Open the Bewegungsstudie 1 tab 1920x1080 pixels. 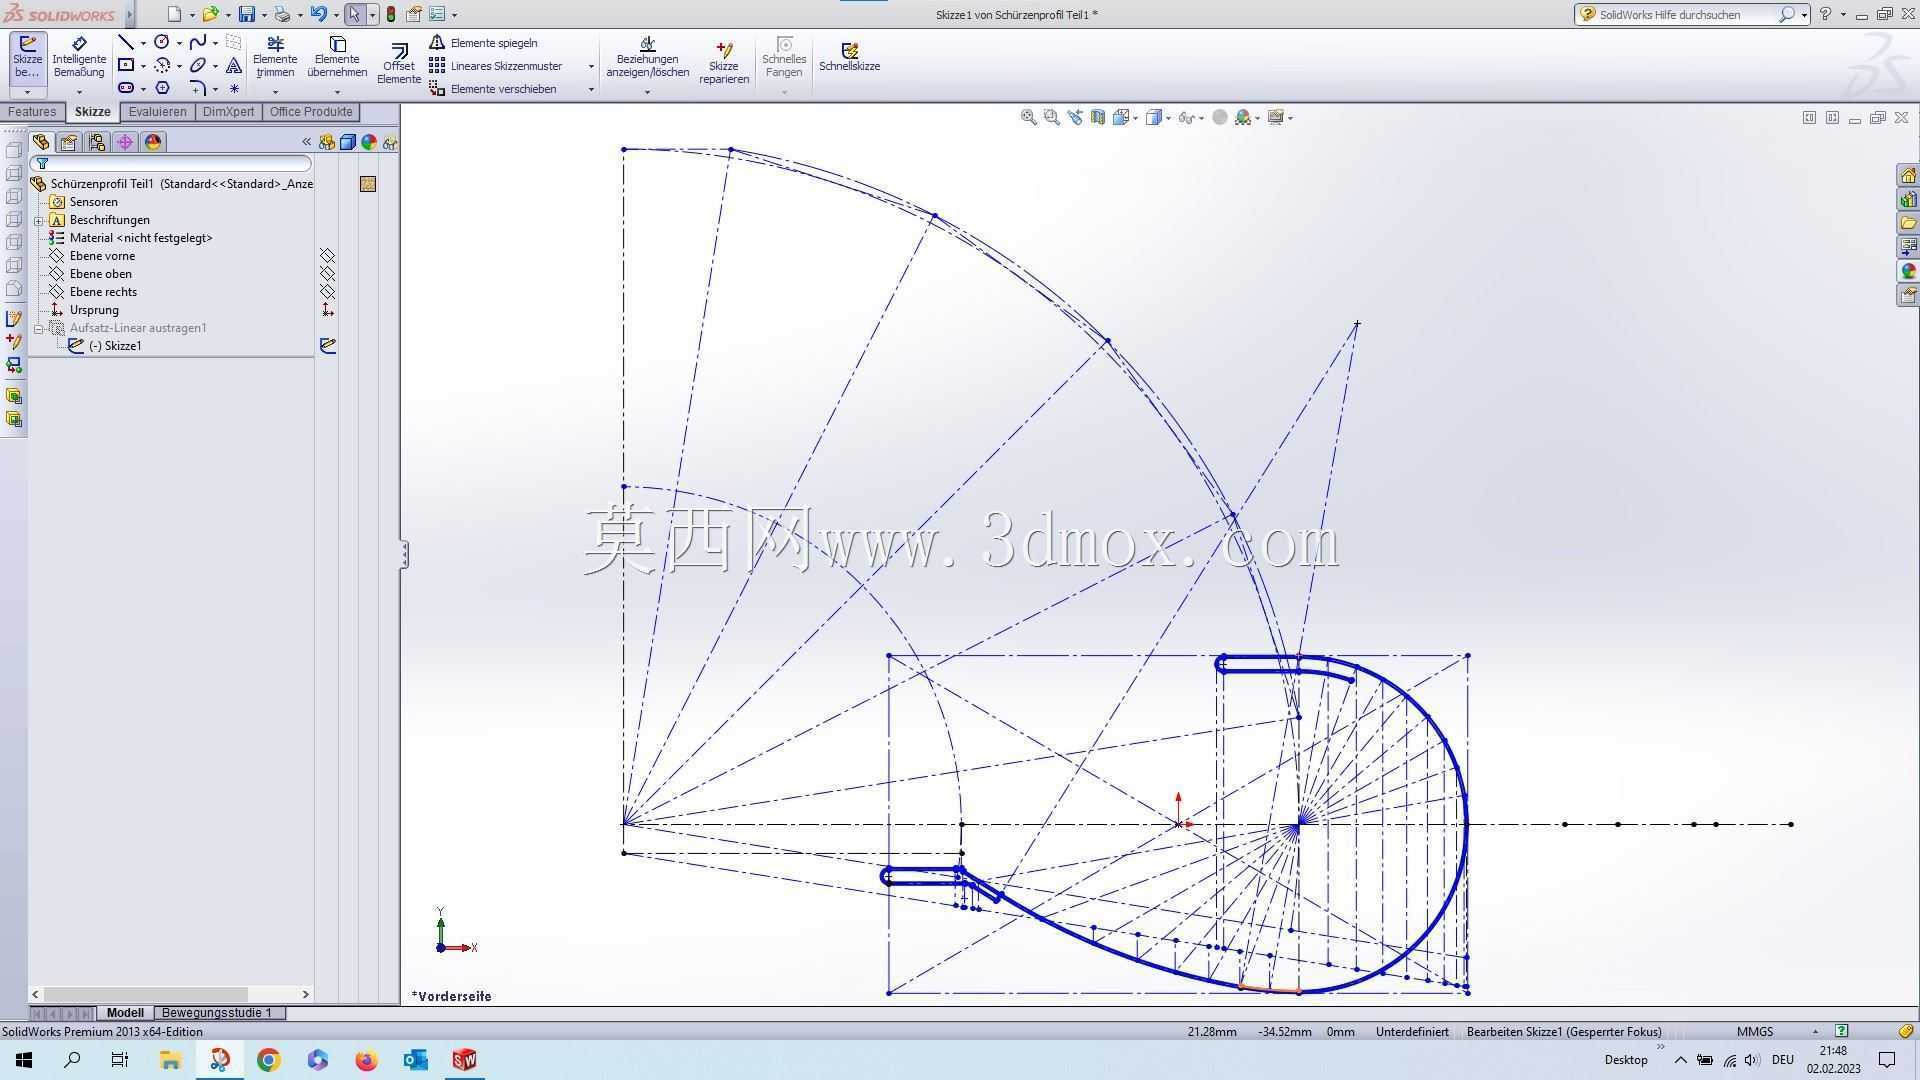216,1013
